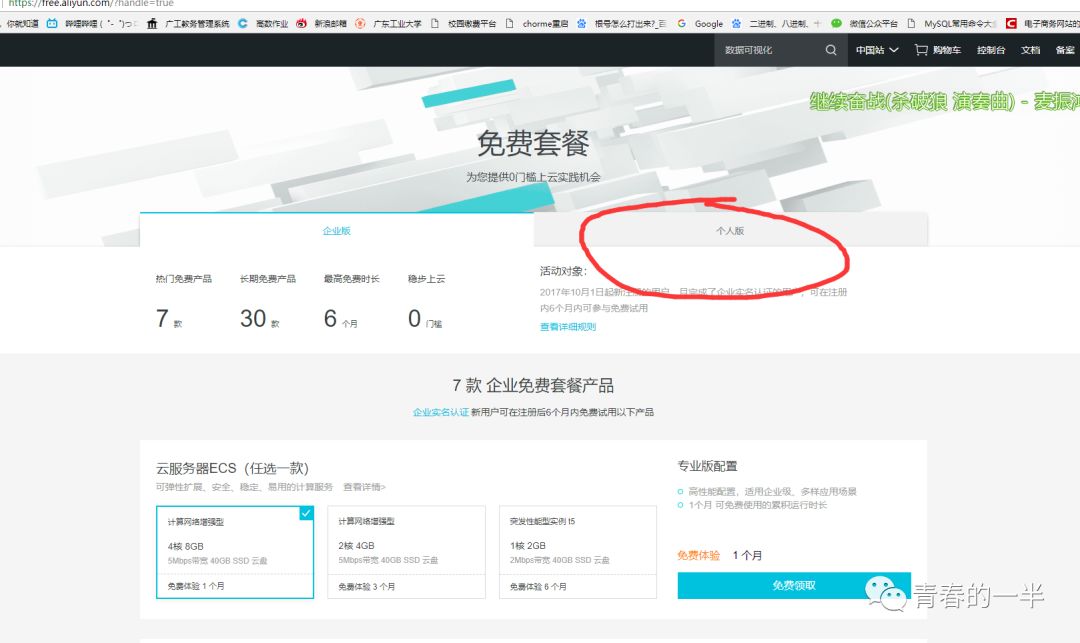Open the 企业实名认证 link
Viewport: 1080px width, 643px height.
[441, 412]
